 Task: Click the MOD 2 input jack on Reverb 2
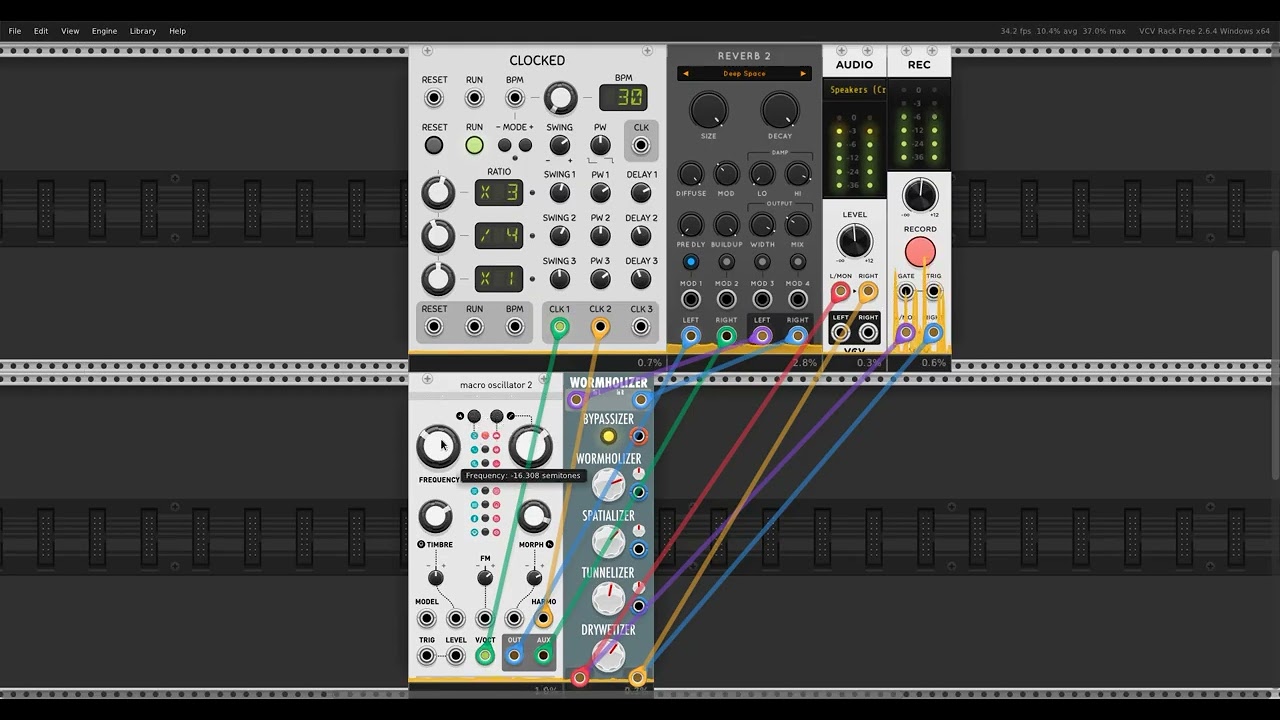coord(726,299)
